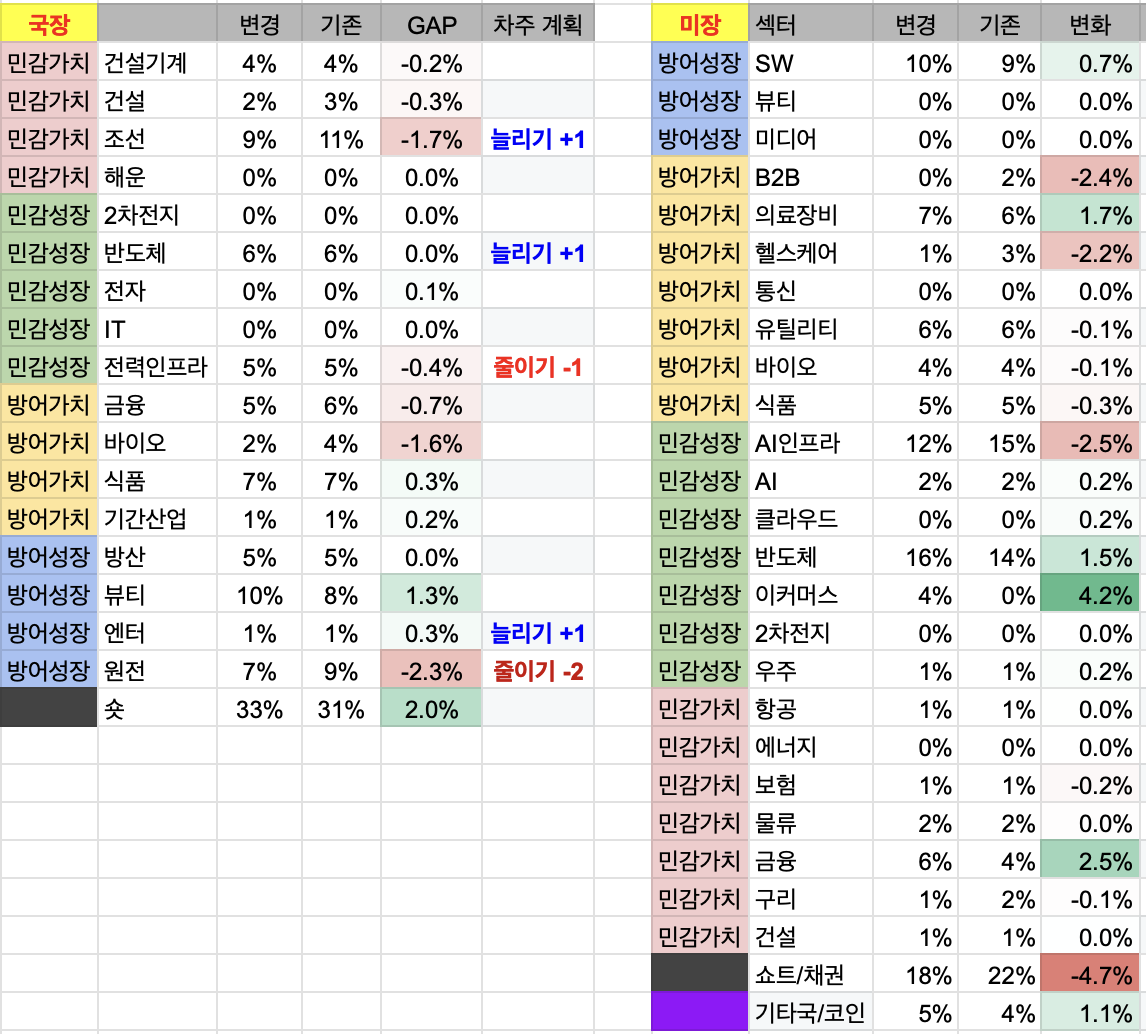The height and width of the screenshot is (1034, 1146).
Task: Select the 클라우드 sector cell
Action: point(810,518)
